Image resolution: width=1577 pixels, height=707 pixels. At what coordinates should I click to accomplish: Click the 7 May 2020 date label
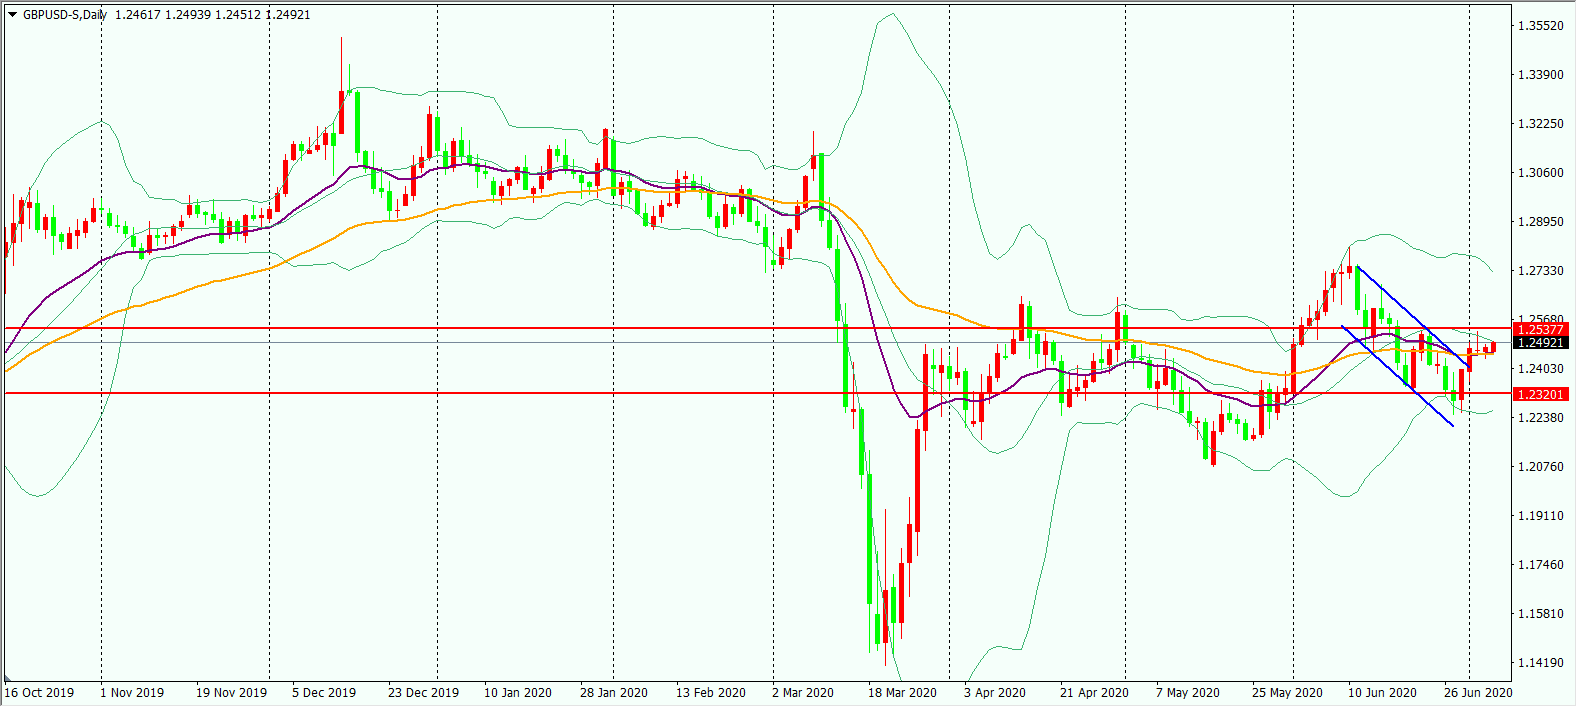[1188, 692]
